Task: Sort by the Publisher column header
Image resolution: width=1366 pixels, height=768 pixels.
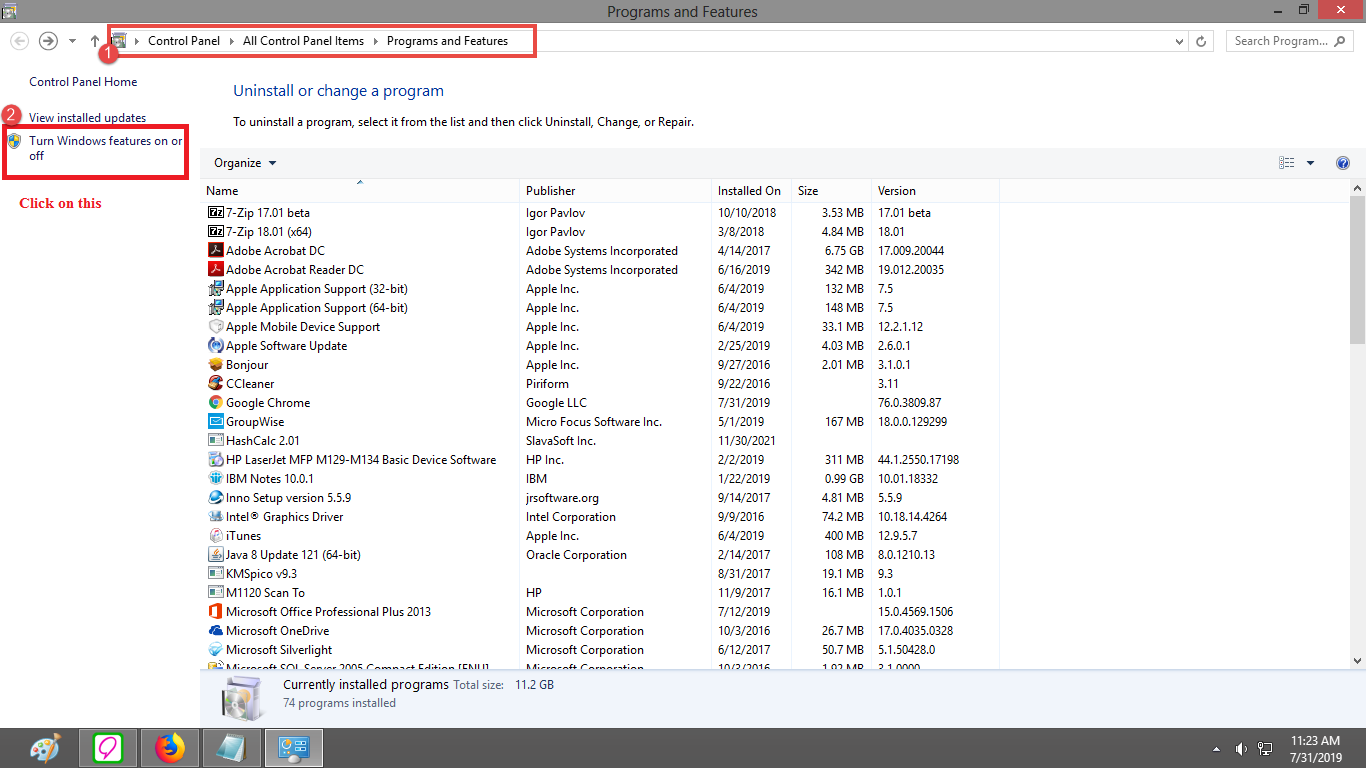Action: pos(615,190)
